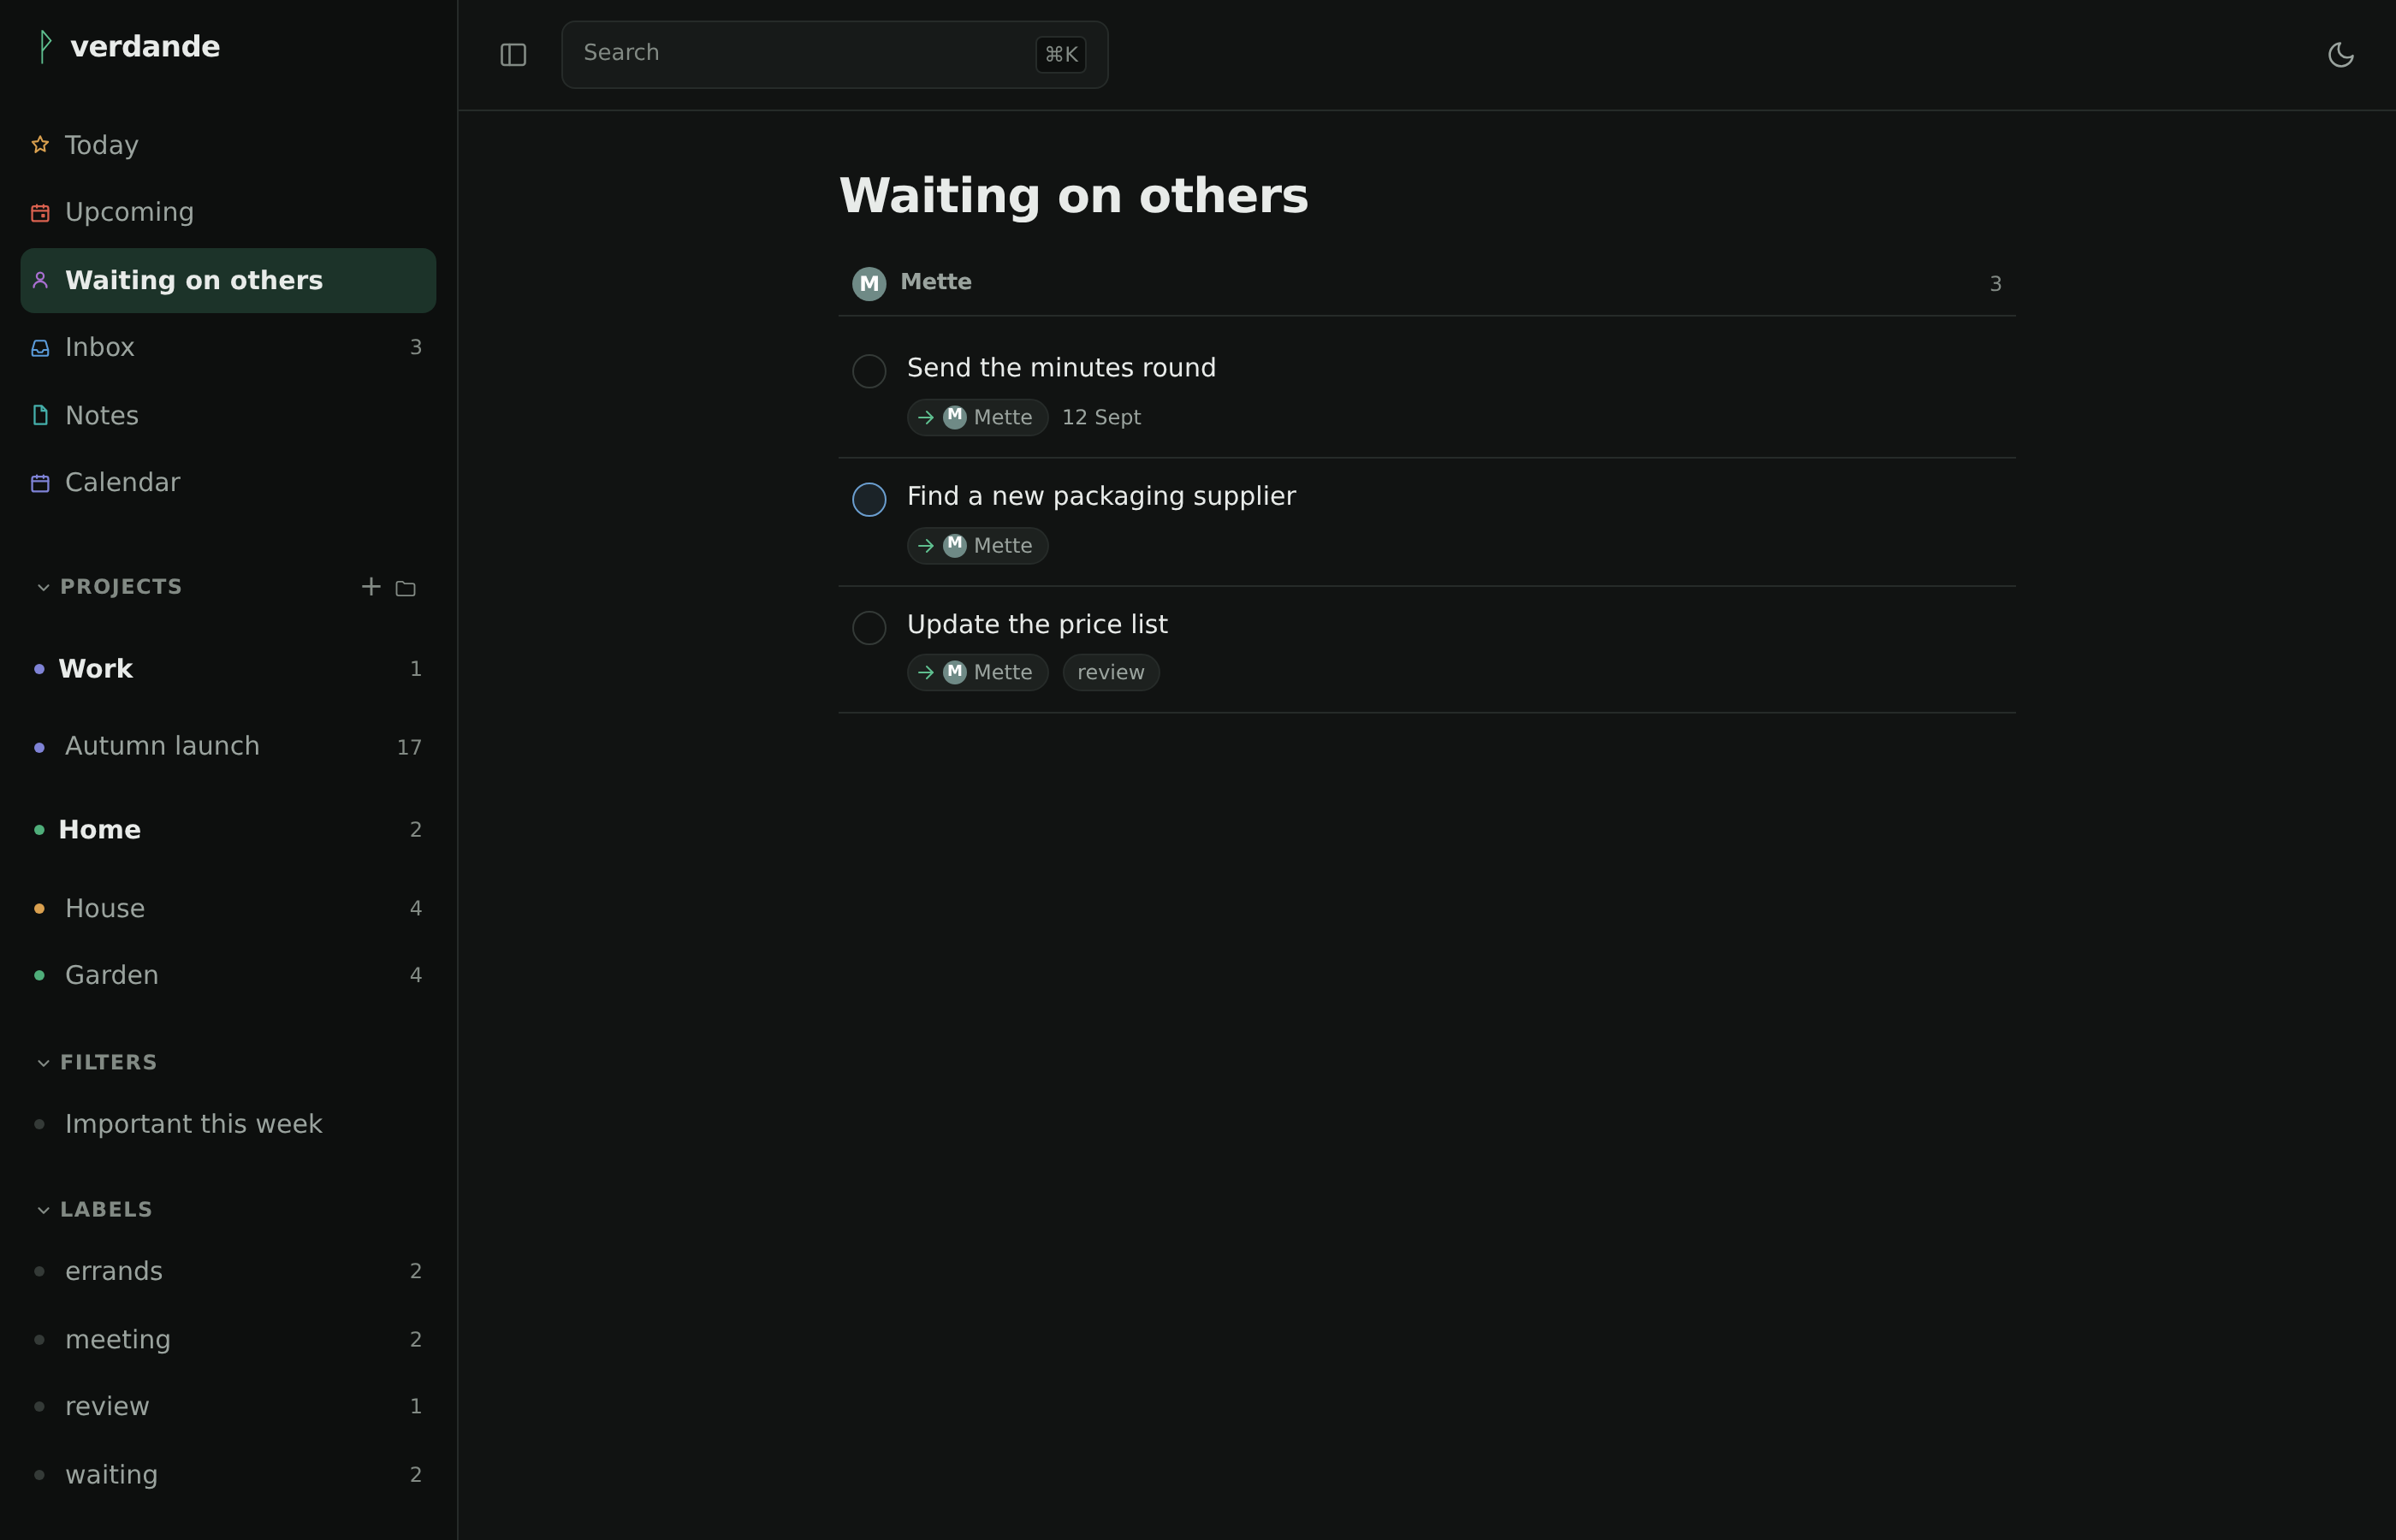Open Important this week filter
This screenshot has width=2396, height=1540.
tap(228, 1125)
